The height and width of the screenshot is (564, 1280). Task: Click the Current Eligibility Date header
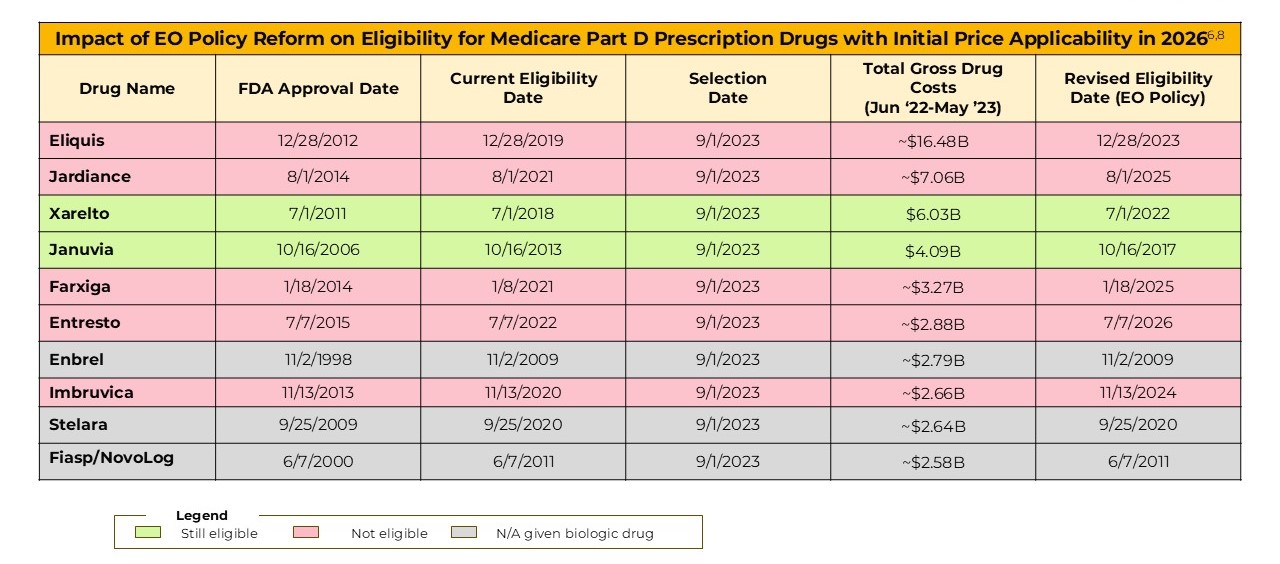[x=523, y=88]
